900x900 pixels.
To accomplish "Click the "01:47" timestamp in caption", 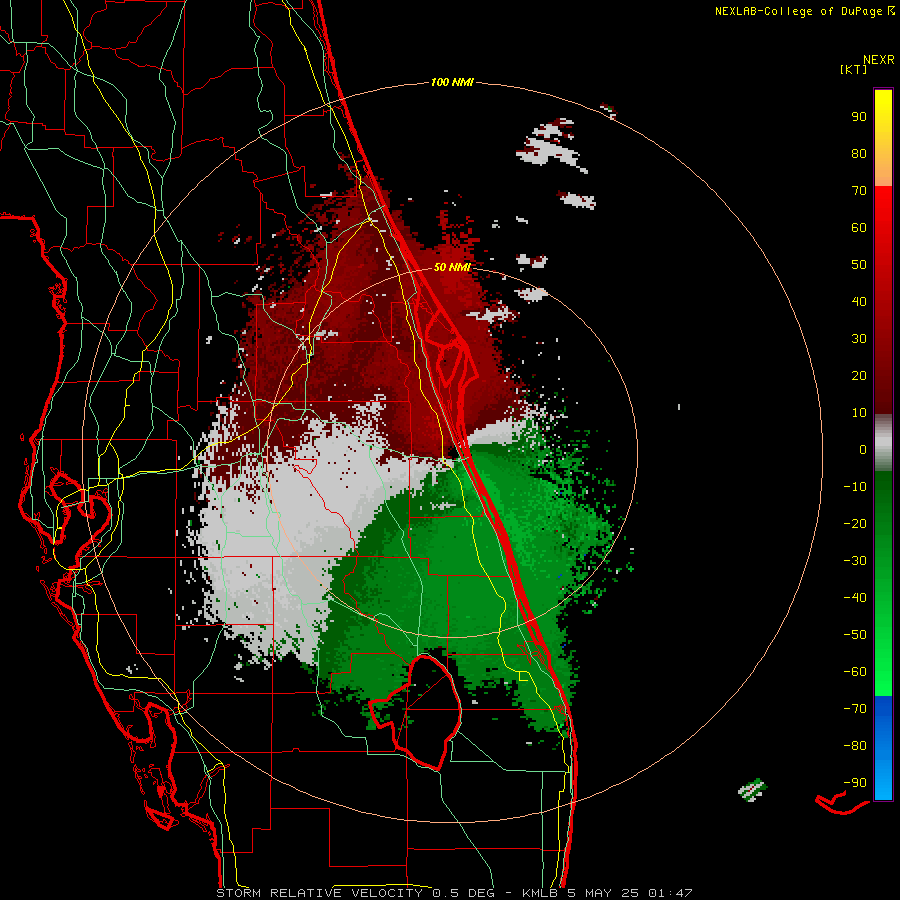I will point(670,893).
